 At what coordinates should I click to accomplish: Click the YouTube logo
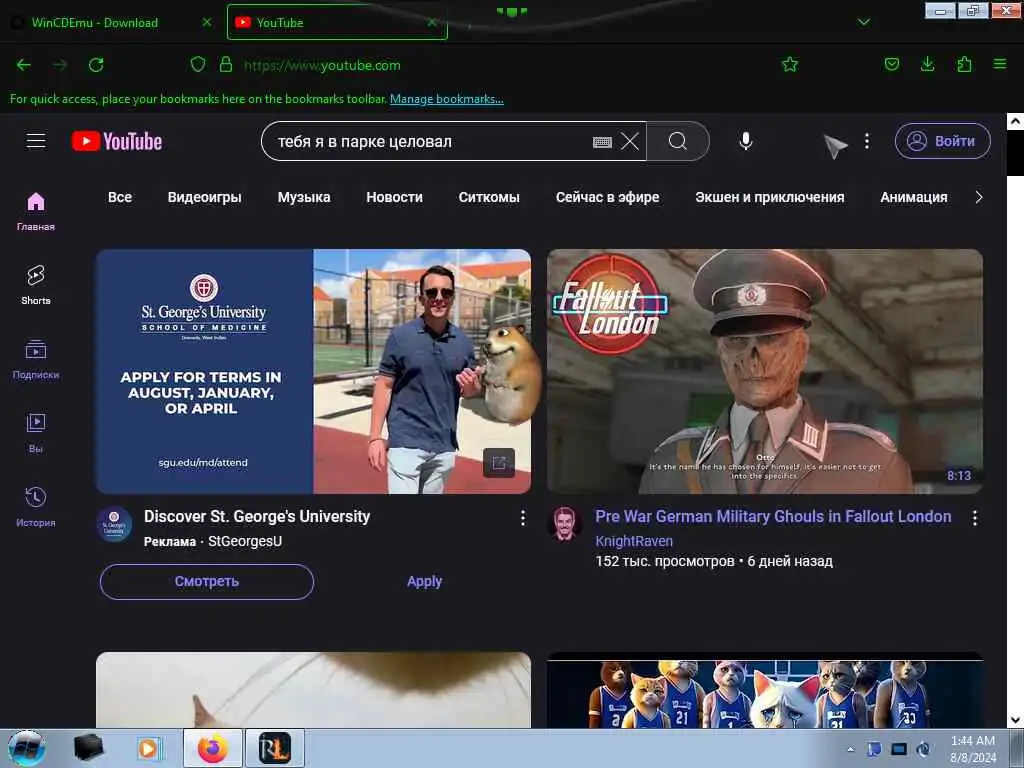(x=117, y=141)
